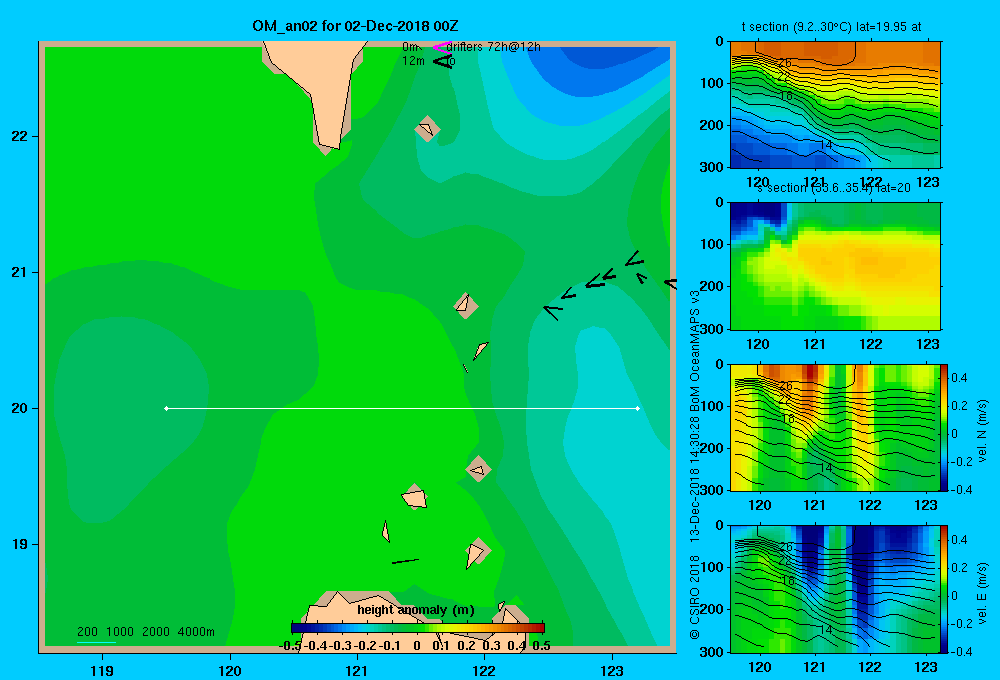Click the t section (9.2..30°C) title
Image resolution: width=1000 pixels, height=680 pixels.
[x=831, y=27]
